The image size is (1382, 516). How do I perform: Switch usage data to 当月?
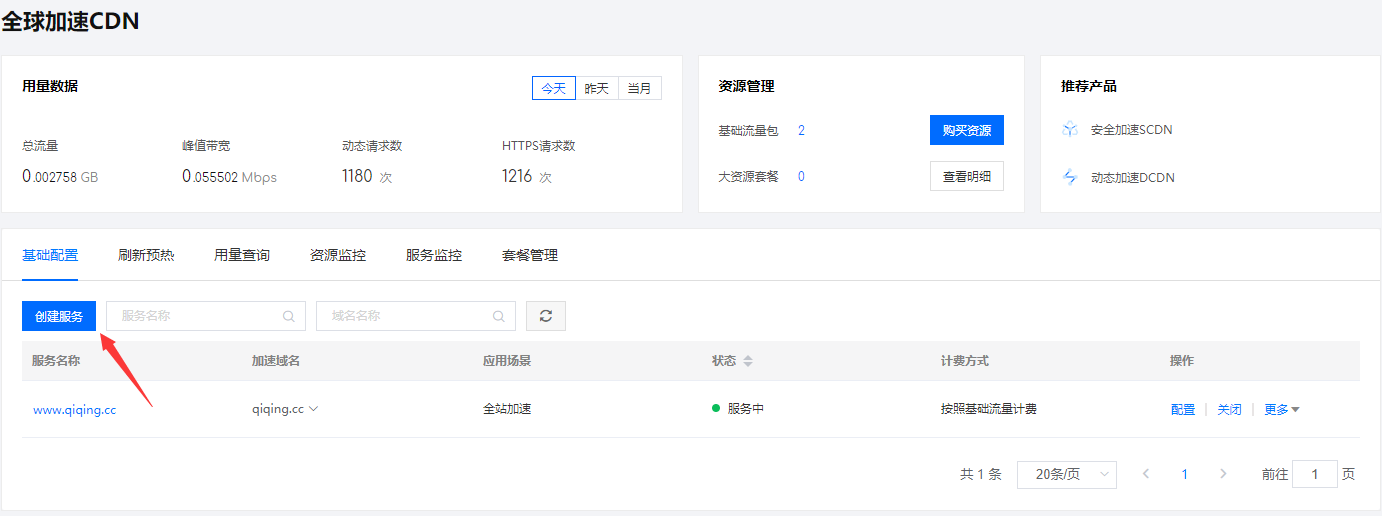[x=639, y=88]
